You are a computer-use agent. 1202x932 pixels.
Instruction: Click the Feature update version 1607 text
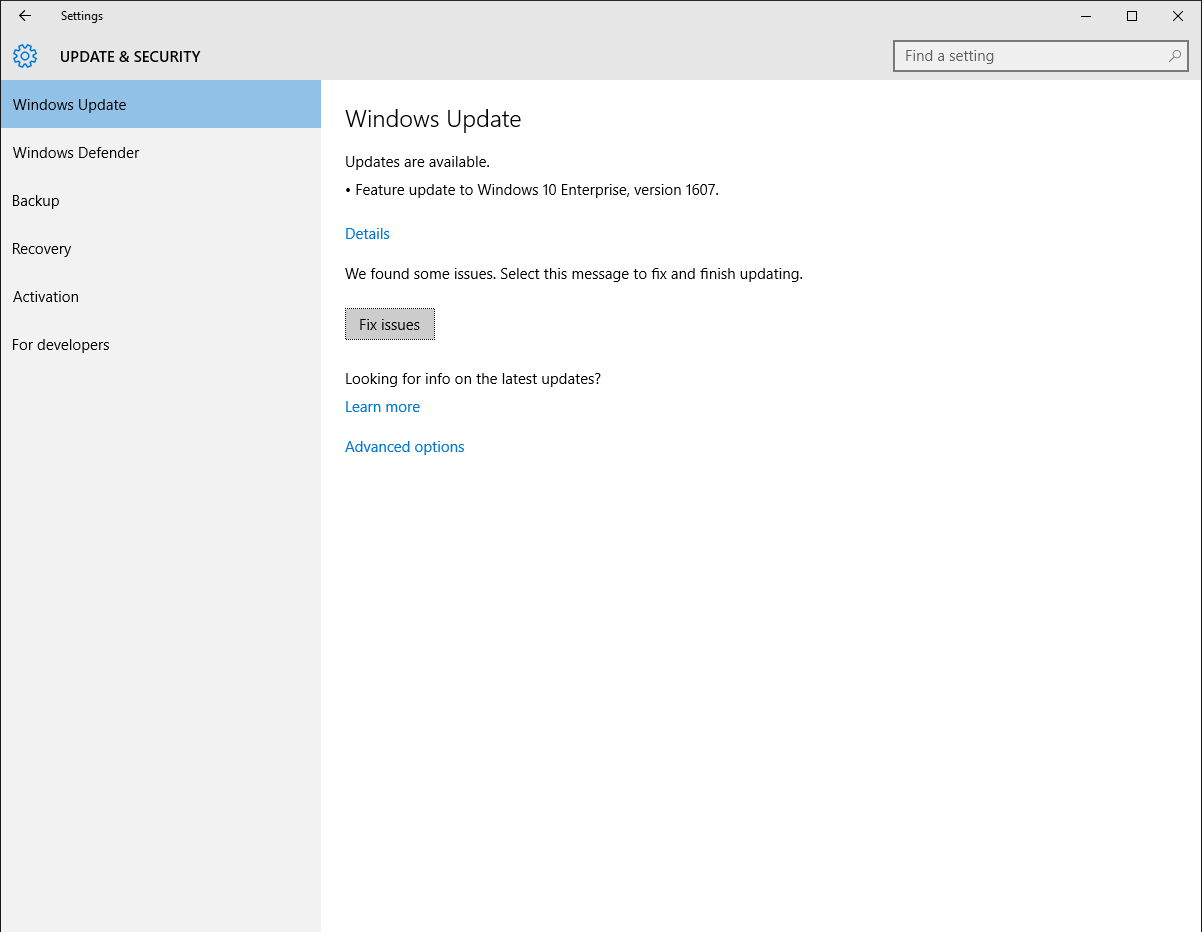tap(532, 189)
